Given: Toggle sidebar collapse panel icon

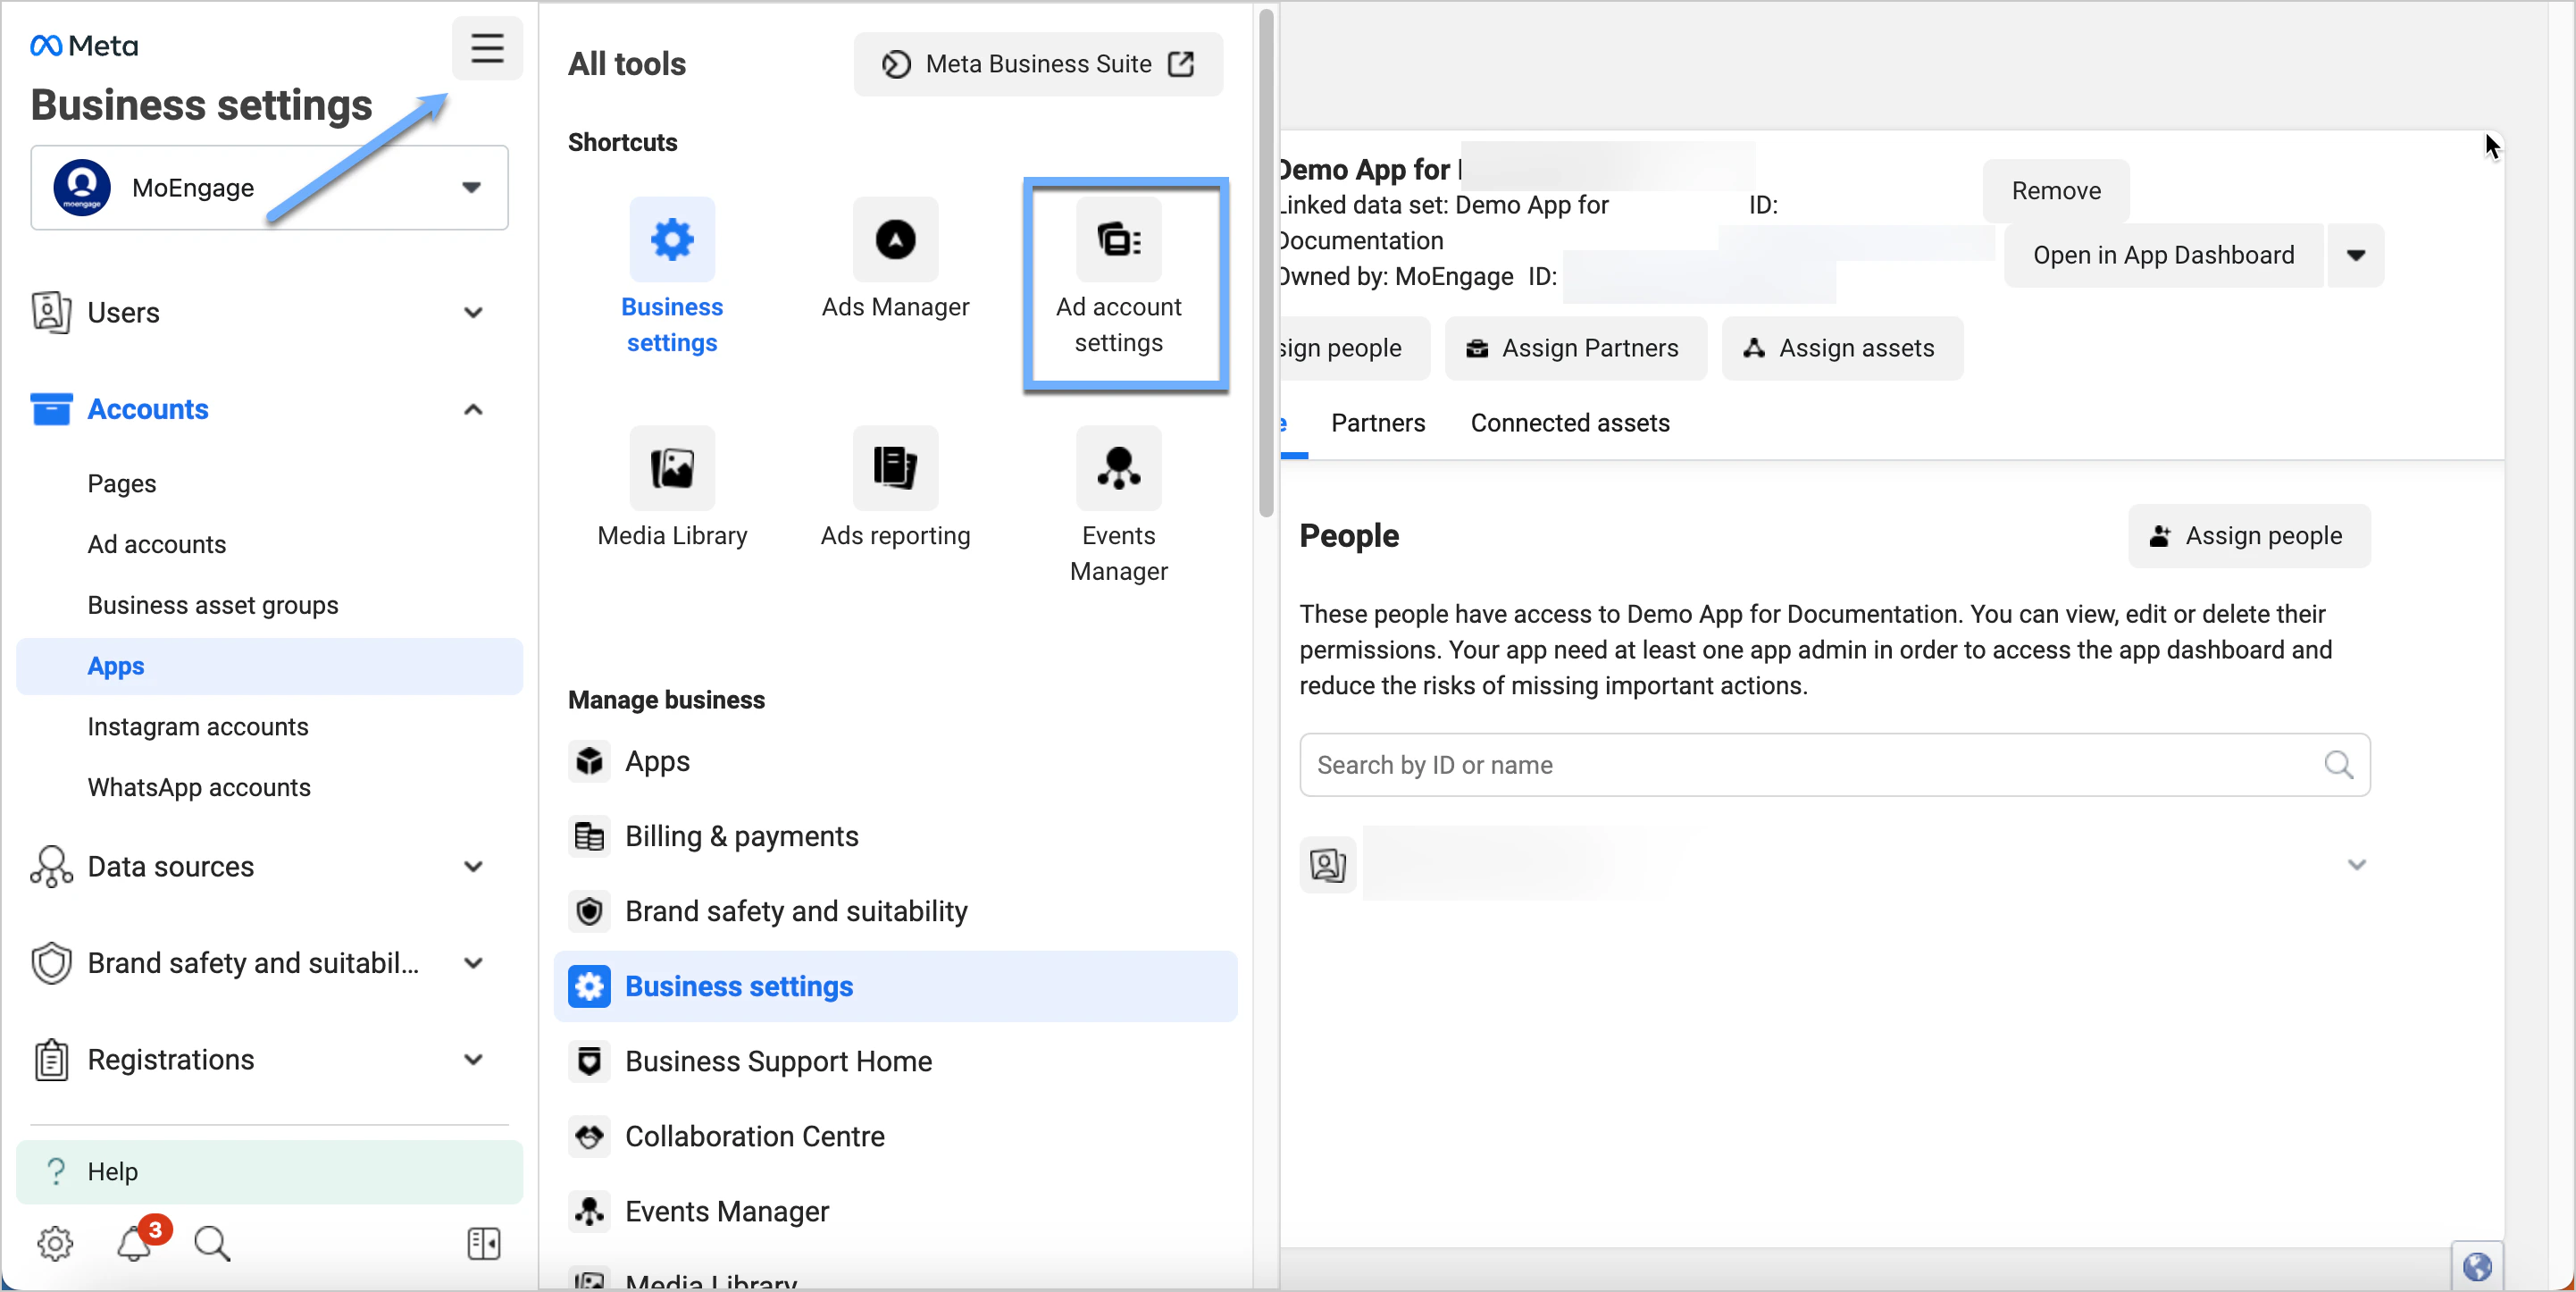Looking at the screenshot, I should (484, 1243).
